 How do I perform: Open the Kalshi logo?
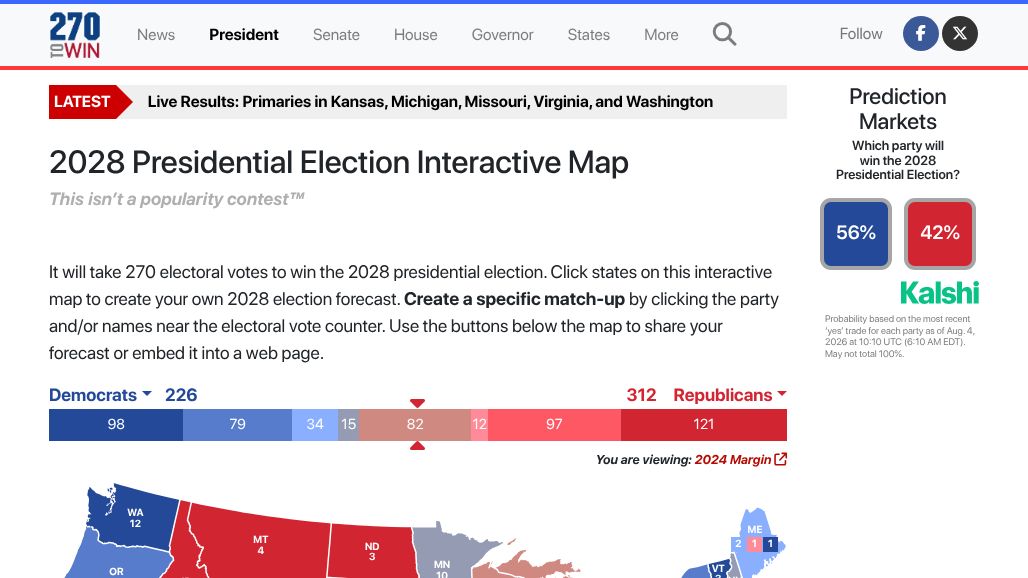[x=939, y=293]
